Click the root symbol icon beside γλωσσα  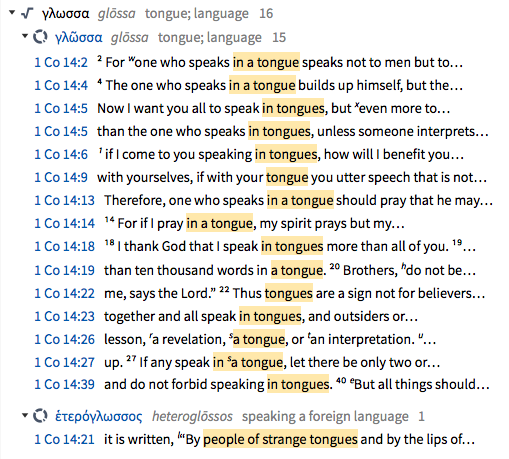27,13
